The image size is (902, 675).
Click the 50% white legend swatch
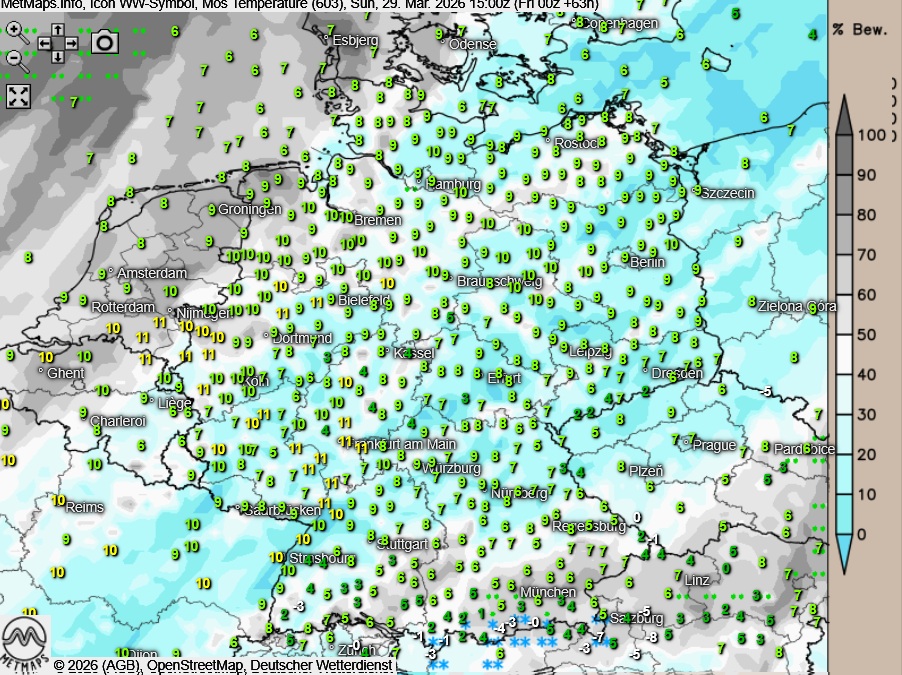(844, 353)
